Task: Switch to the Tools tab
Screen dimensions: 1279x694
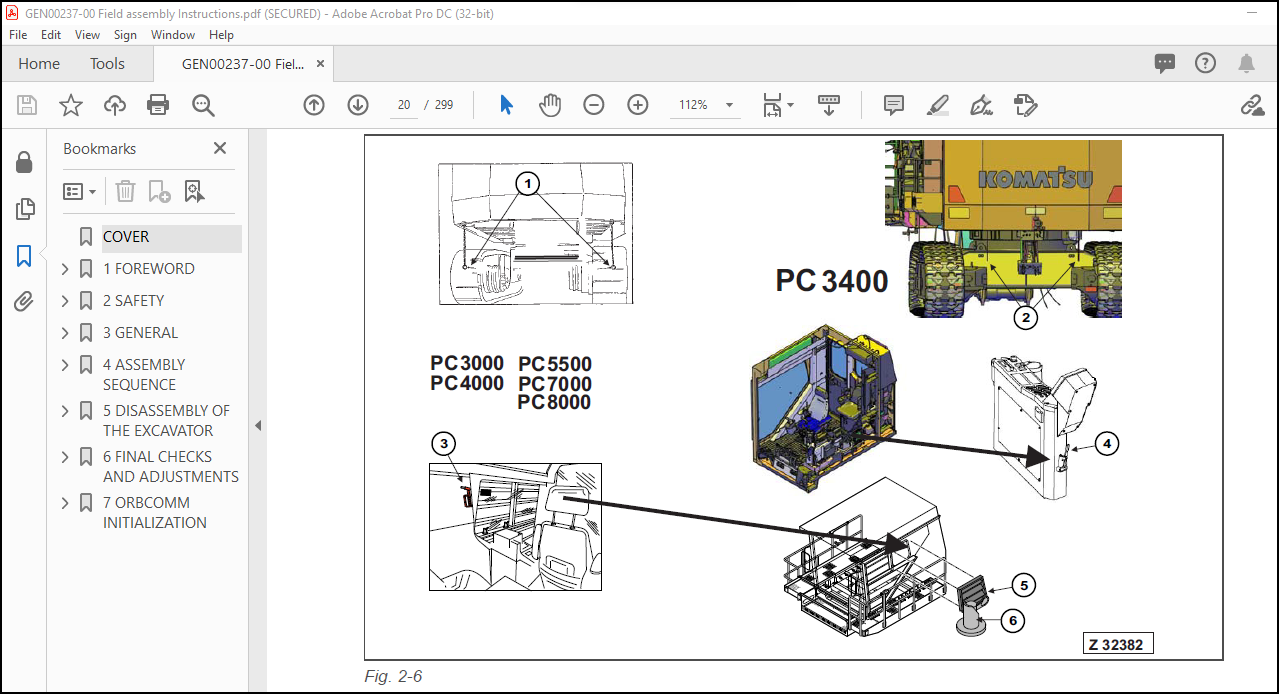Action: point(107,64)
